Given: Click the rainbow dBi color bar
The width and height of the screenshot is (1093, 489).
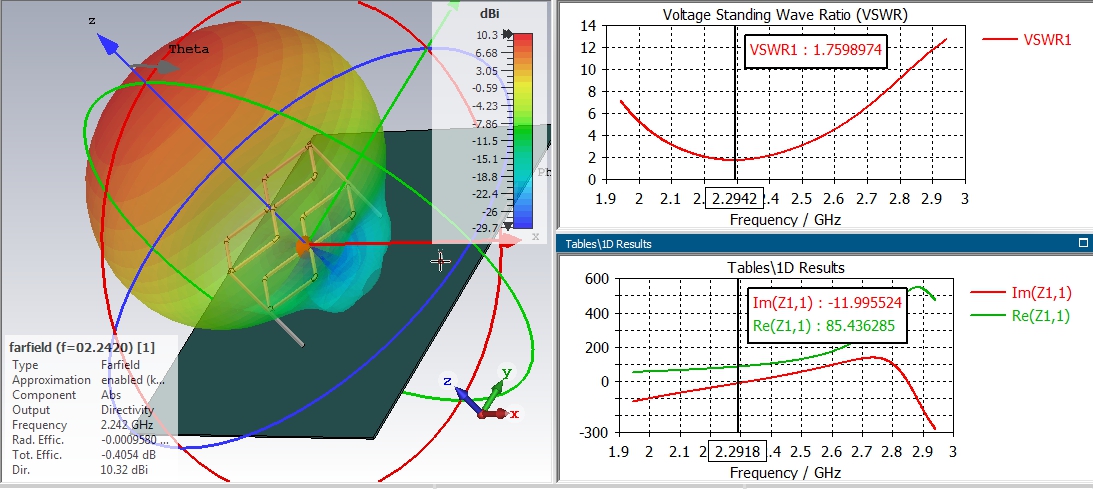Looking at the screenshot, I should coord(523,130).
